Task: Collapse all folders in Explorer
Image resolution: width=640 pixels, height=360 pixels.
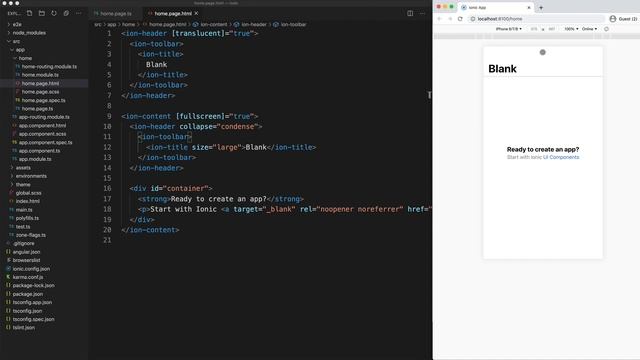Action: coord(66,13)
